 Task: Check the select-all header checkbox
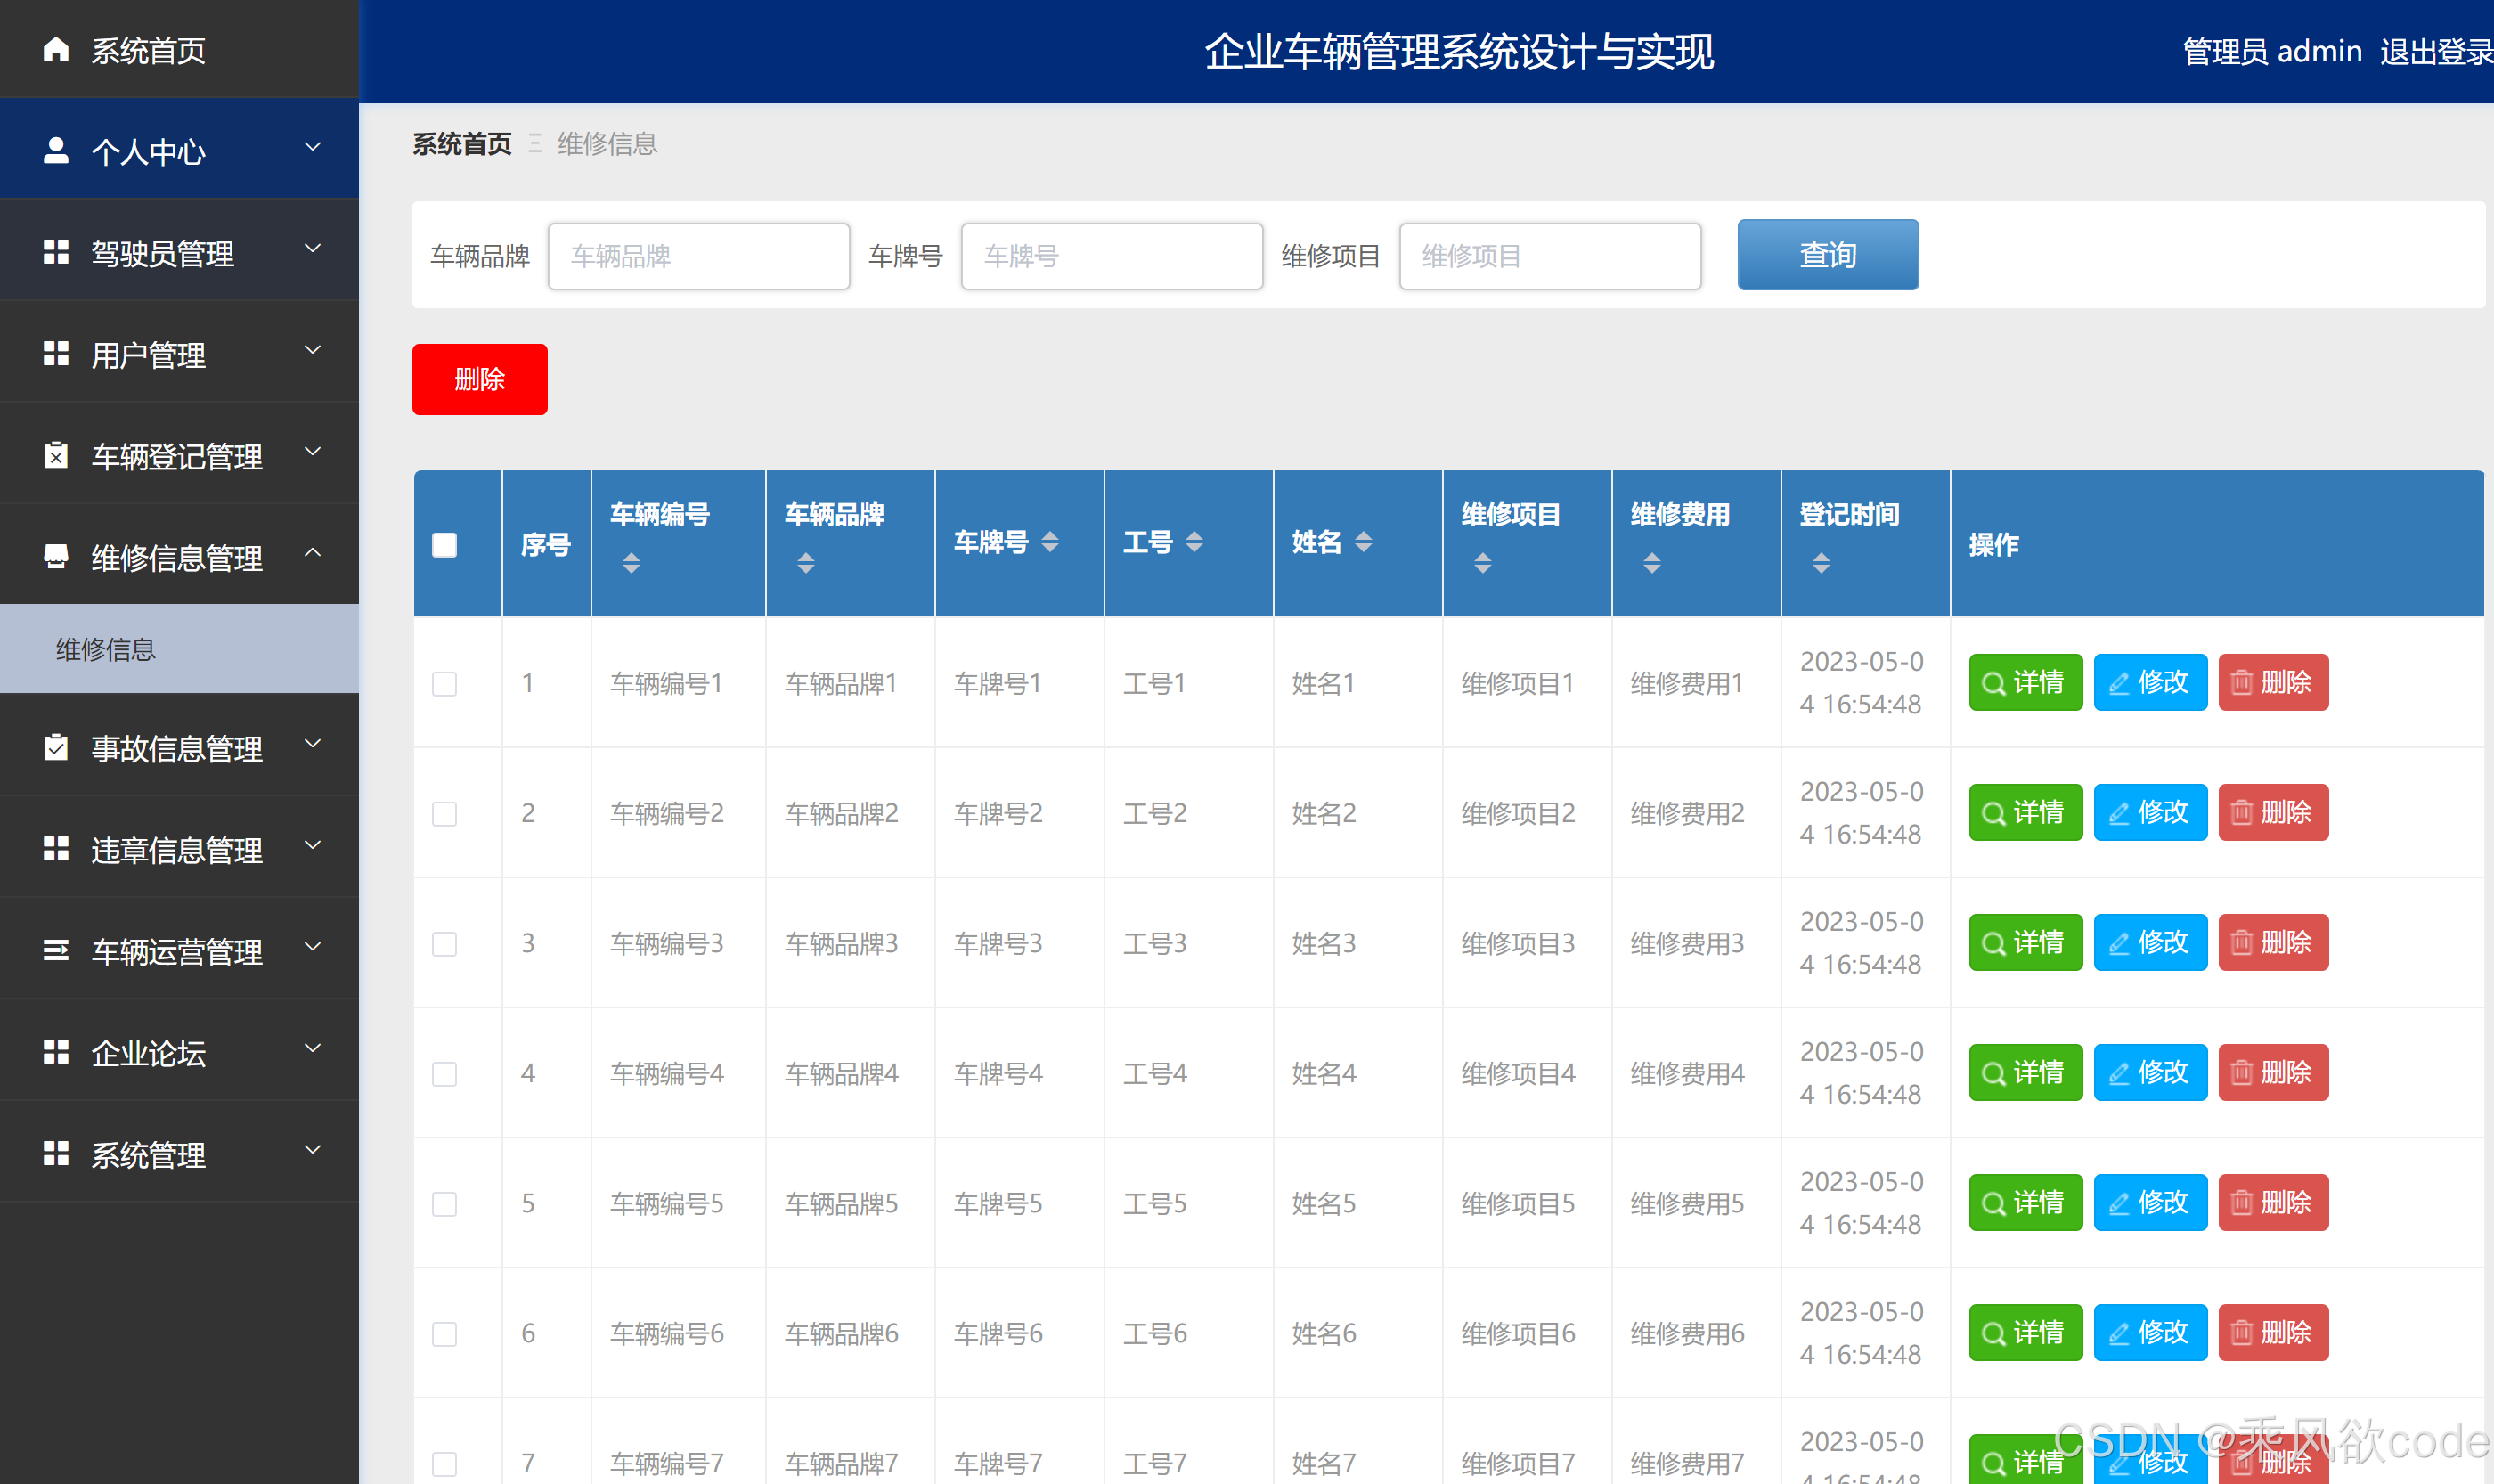point(444,544)
